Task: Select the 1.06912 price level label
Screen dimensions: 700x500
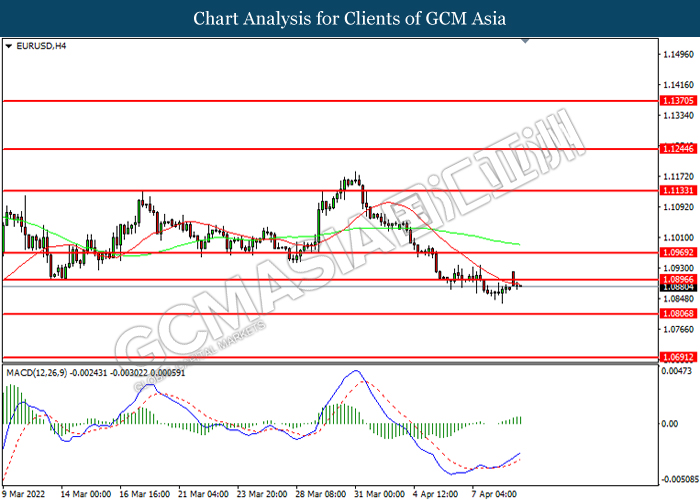Action: coord(678,357)
